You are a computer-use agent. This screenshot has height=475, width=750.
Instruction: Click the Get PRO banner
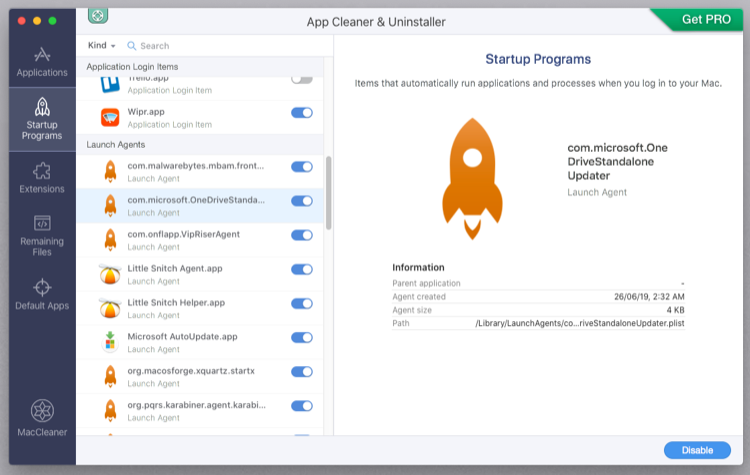[x=703, y=20]
